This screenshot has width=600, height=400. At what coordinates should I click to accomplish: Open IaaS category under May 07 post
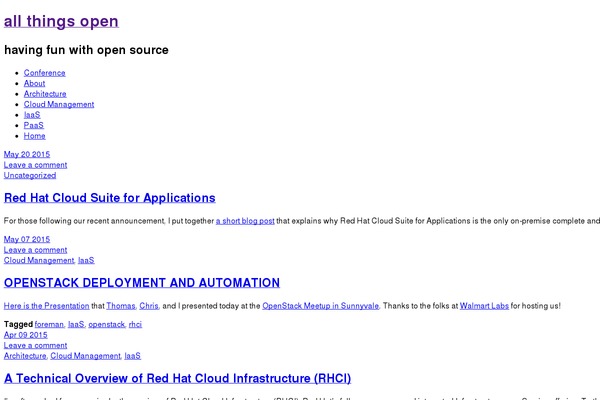click(86, 260)
